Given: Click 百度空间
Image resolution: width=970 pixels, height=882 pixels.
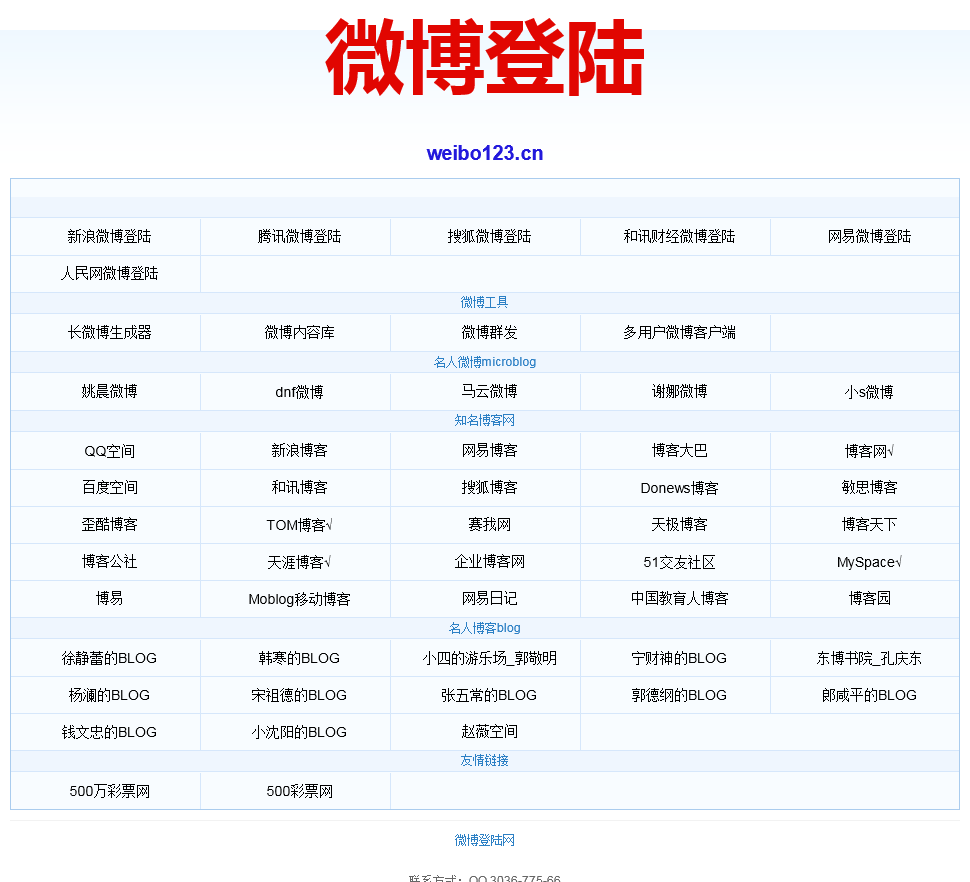Looking at the screenshot, I should click(109, 488).
